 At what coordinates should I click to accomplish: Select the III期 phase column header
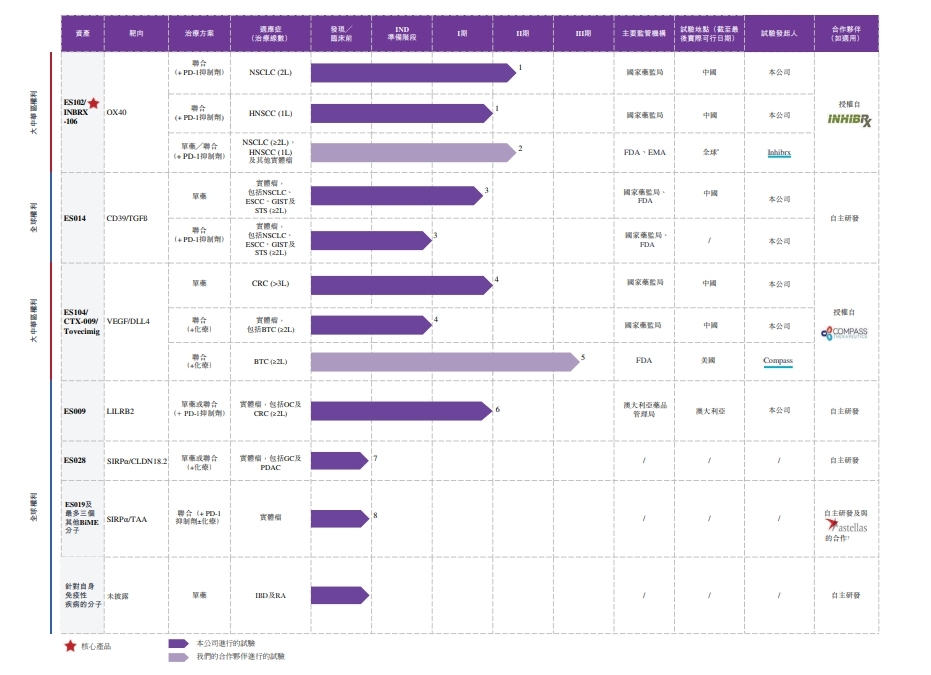click(582, 33)
